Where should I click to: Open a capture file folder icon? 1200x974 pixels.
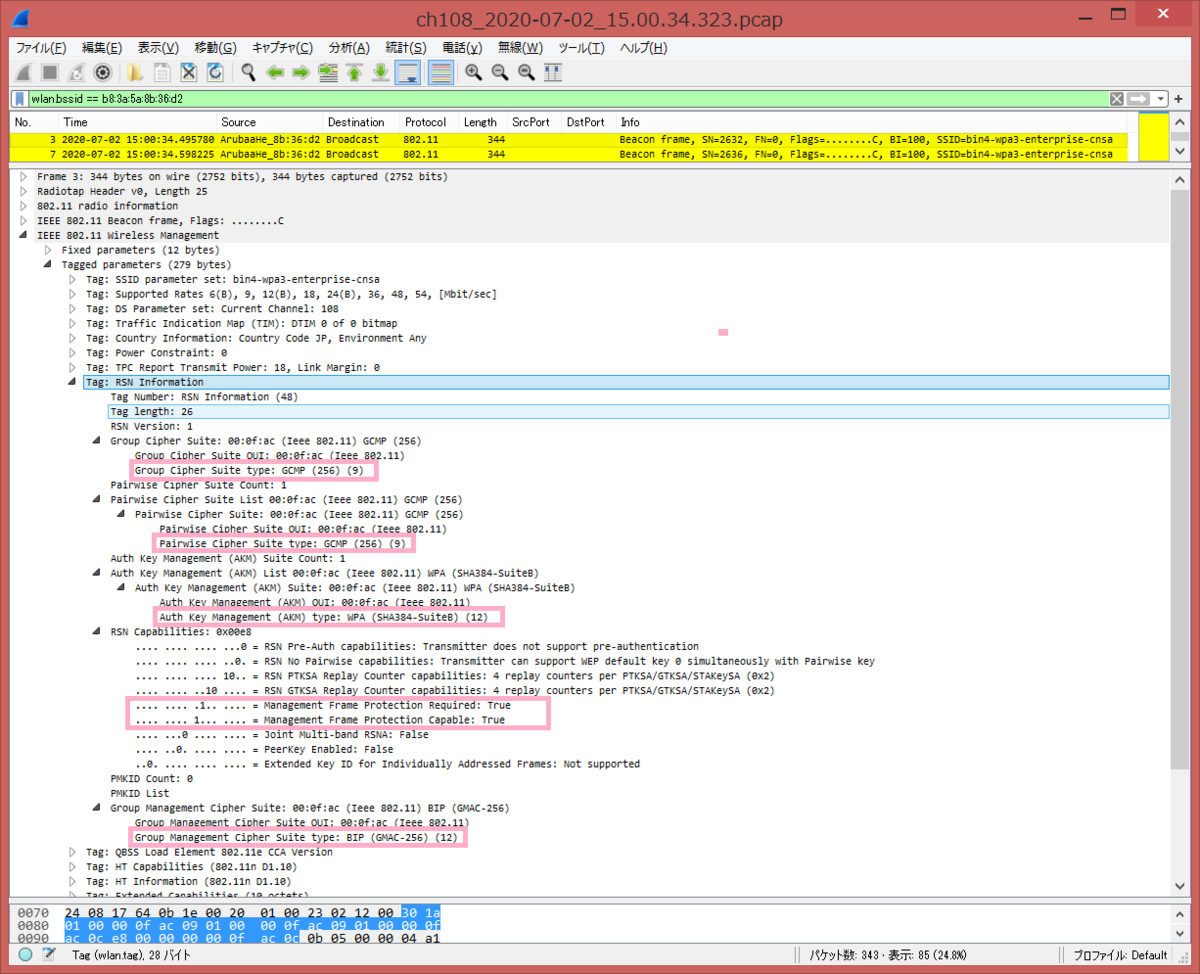[135, 73]
